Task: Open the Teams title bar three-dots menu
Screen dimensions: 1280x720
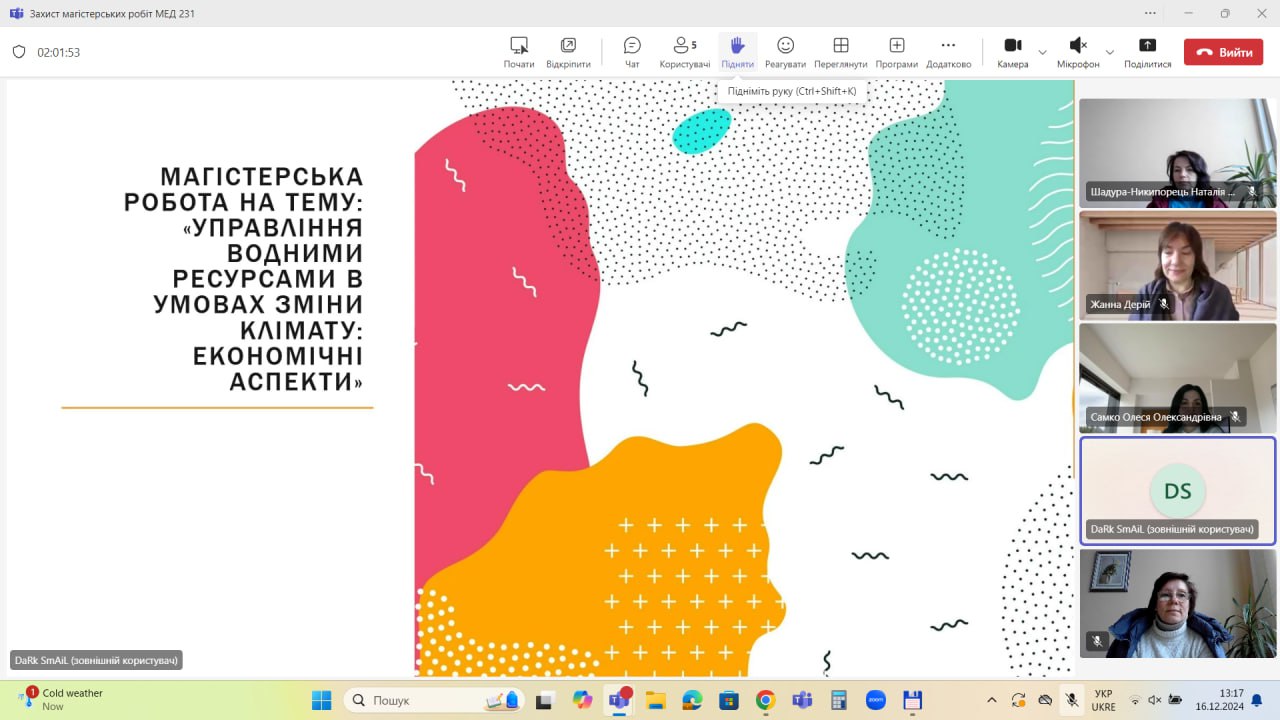Action: 1150,13
